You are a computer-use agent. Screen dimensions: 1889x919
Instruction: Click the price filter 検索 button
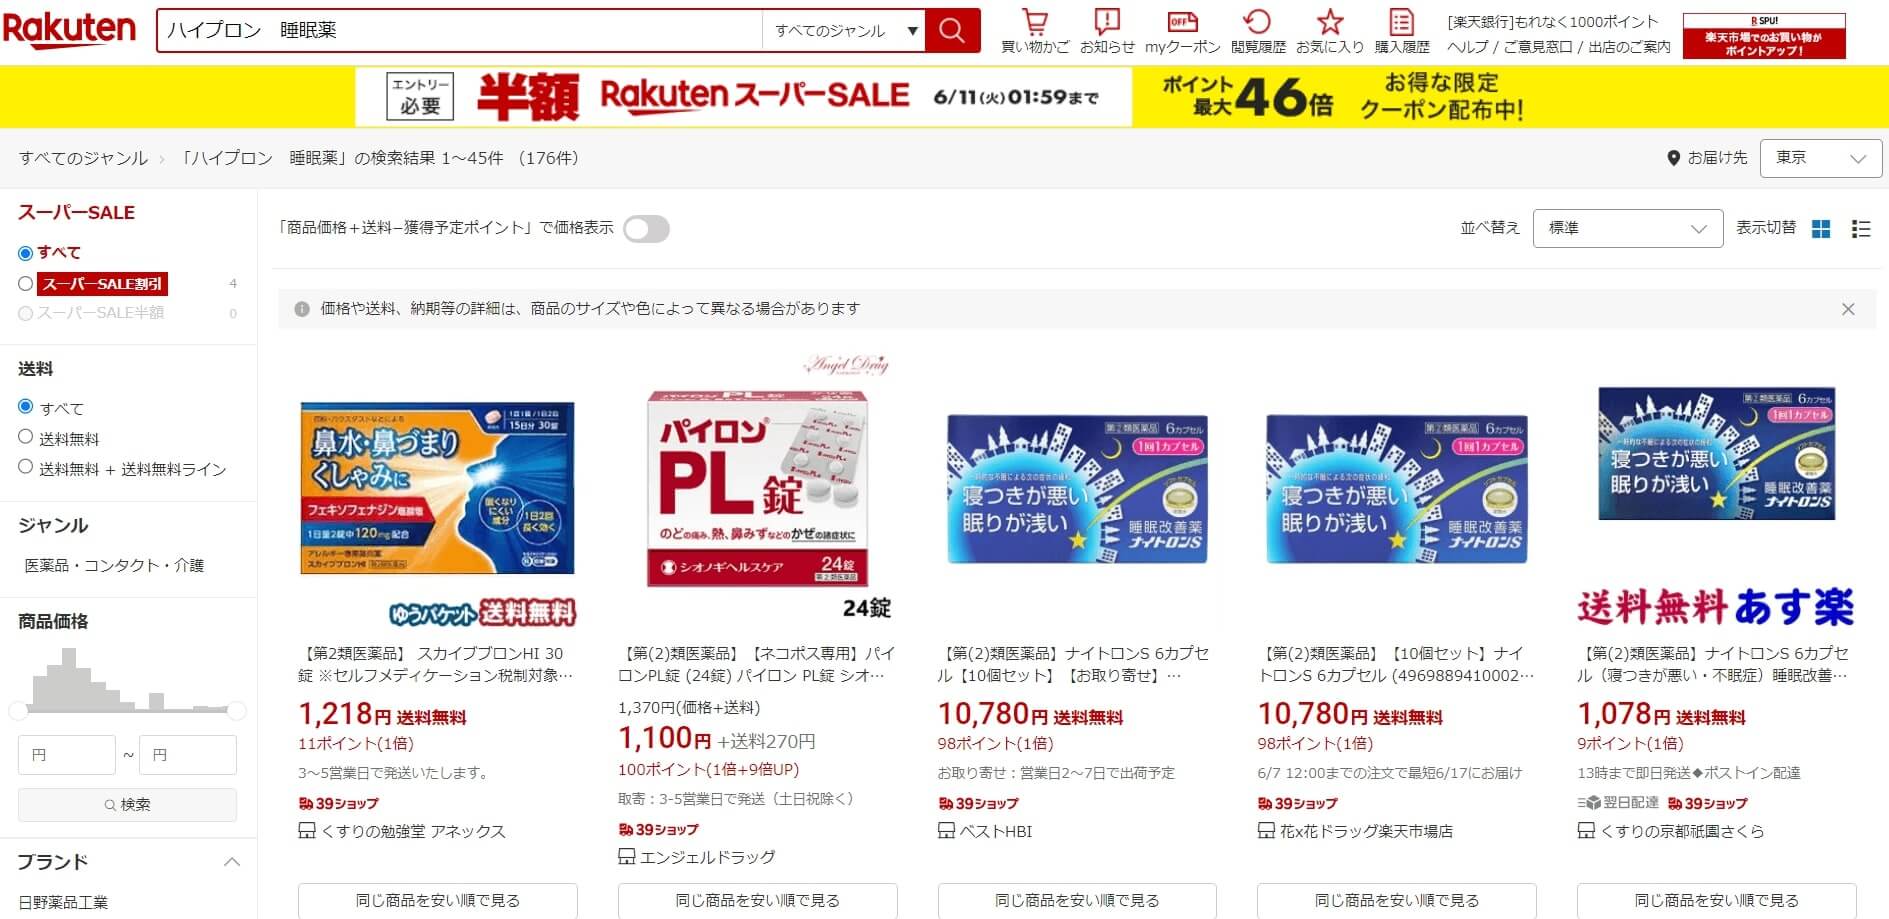(x=127, y=804)
